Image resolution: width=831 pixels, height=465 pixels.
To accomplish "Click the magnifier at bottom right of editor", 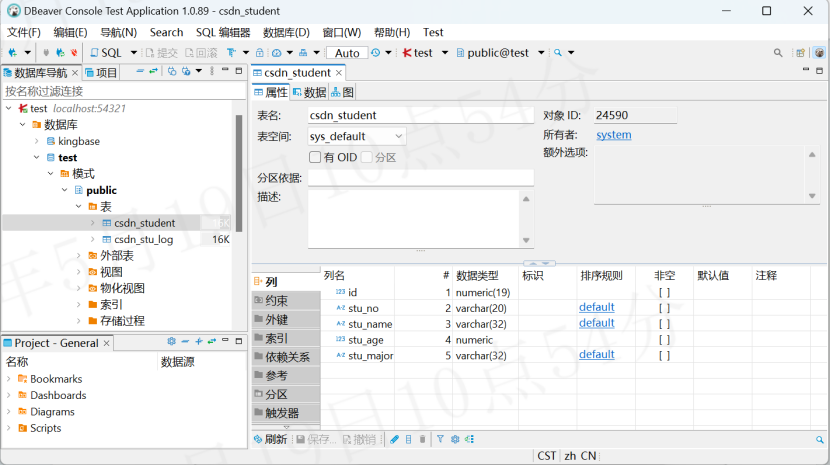I will [x=819, y=440].
